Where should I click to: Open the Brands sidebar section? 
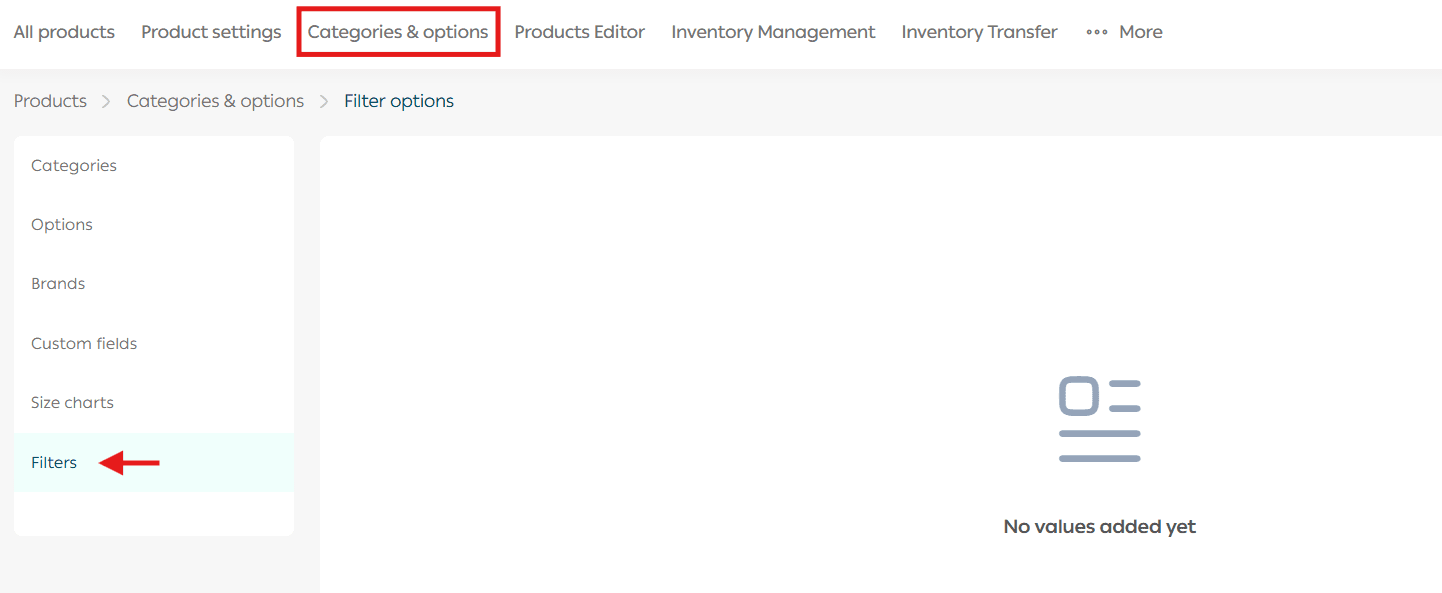[58, 284]
